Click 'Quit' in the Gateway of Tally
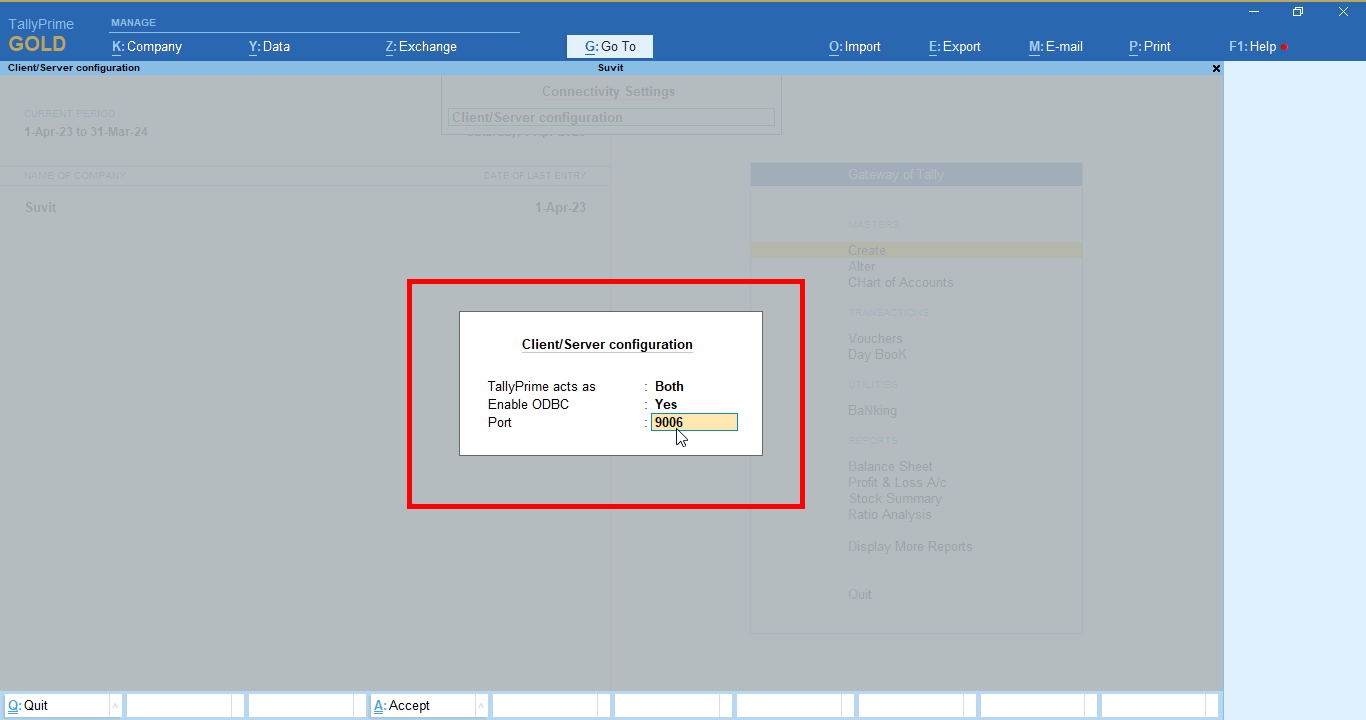Image resolution: width=1366 pixels, height=720 pixels. click(x=860, y=594)
